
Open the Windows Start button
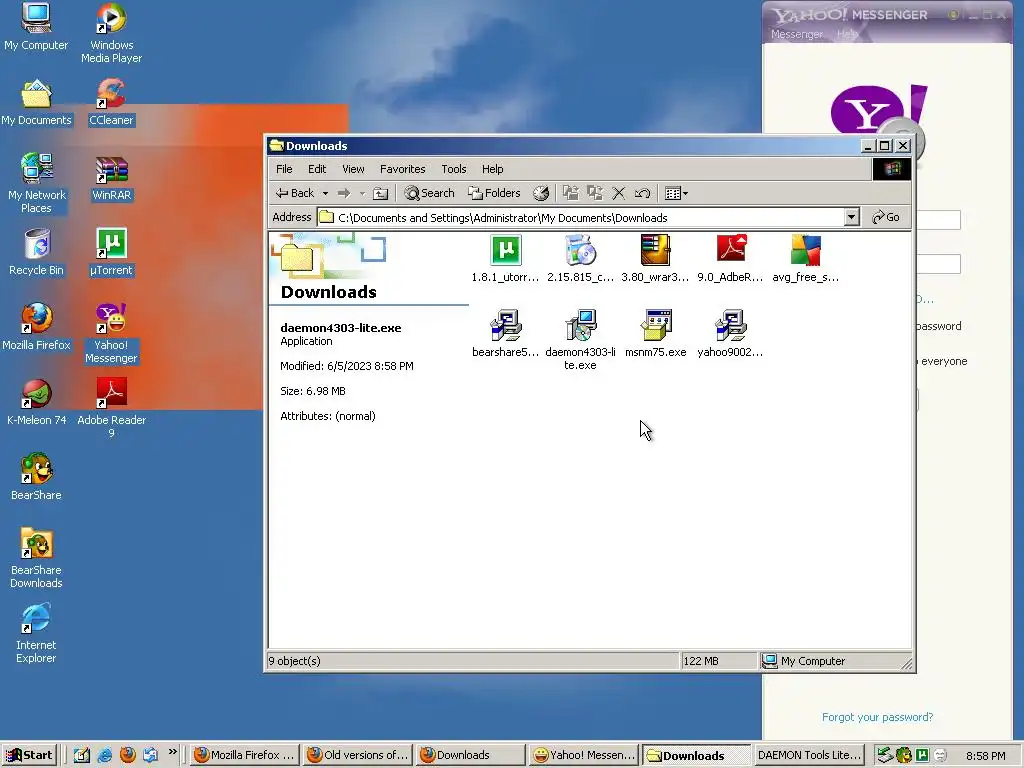tap(29, 755)
